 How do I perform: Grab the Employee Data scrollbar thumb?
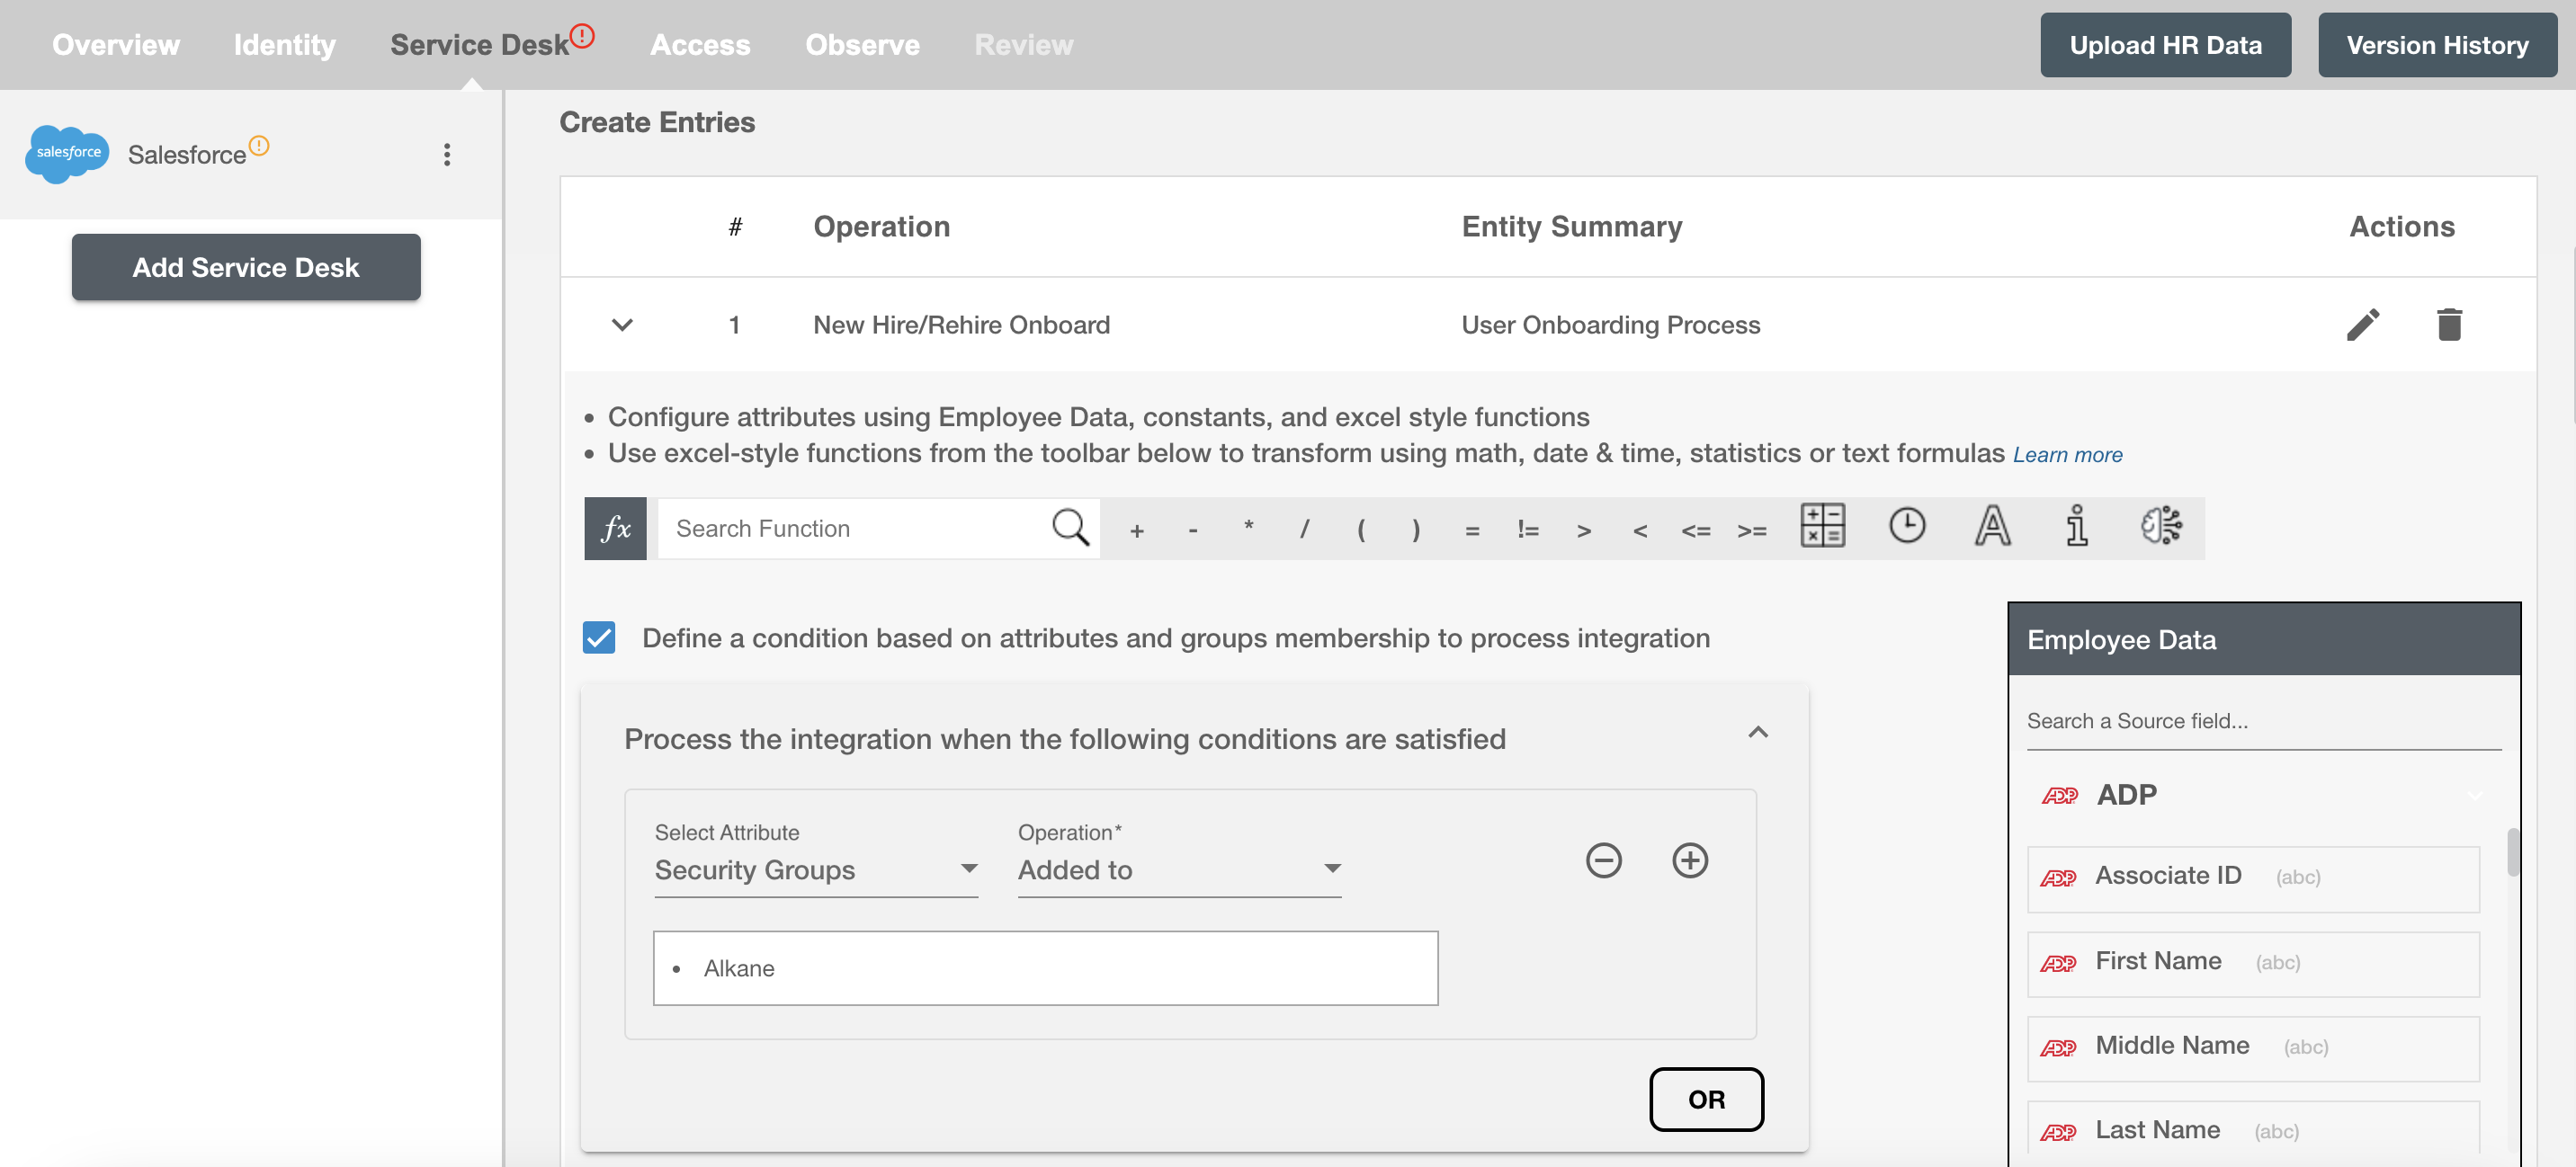coord(2512,852)
